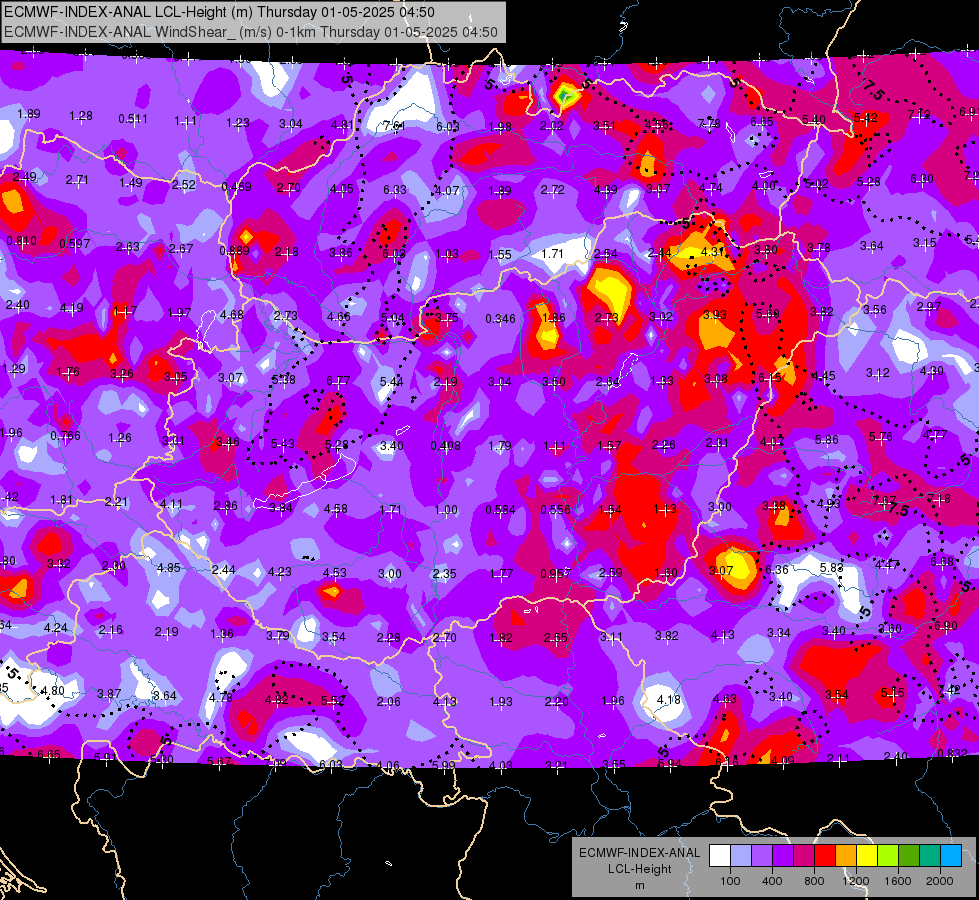Image resolution: width=979 pixels, height=900 pixels.
Task: Click the legend label 400
Action: coord(772,881)
